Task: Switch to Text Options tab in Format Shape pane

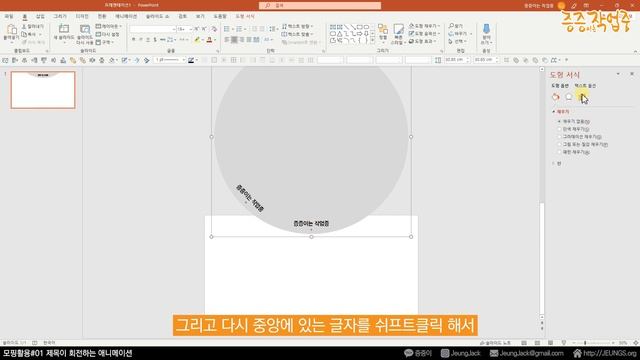Action: click(x=585, y=86)
